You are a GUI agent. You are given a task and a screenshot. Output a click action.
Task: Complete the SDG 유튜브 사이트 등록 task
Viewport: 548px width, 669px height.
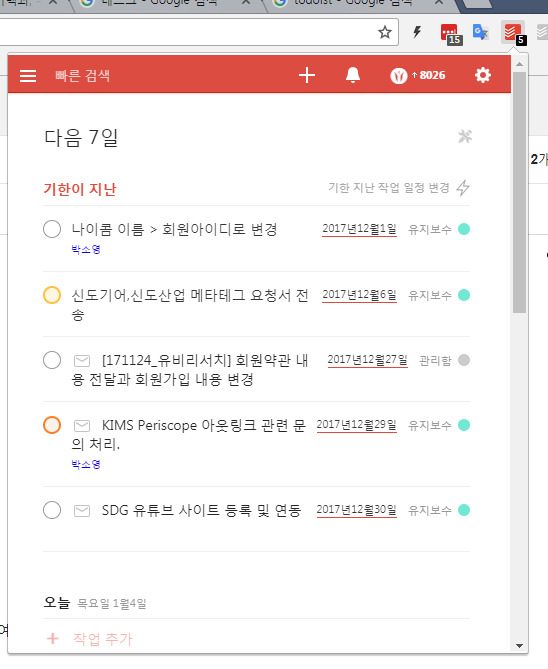pos(52,510)
